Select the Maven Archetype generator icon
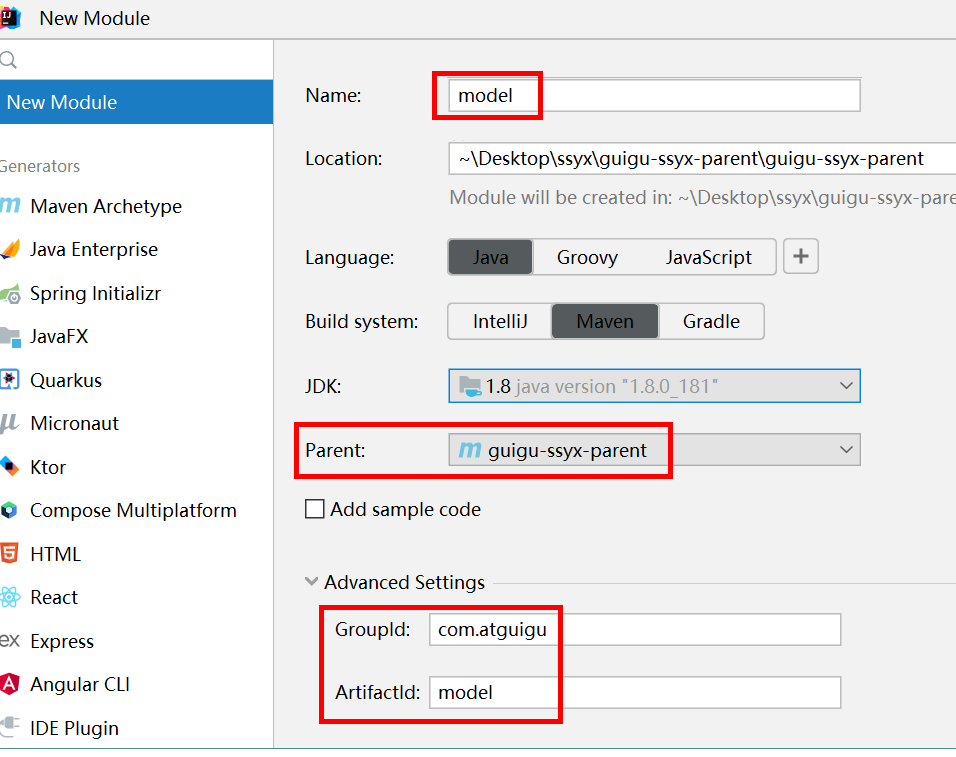Image resolution: width=956 pixels, height=757 pixels. 10,207
